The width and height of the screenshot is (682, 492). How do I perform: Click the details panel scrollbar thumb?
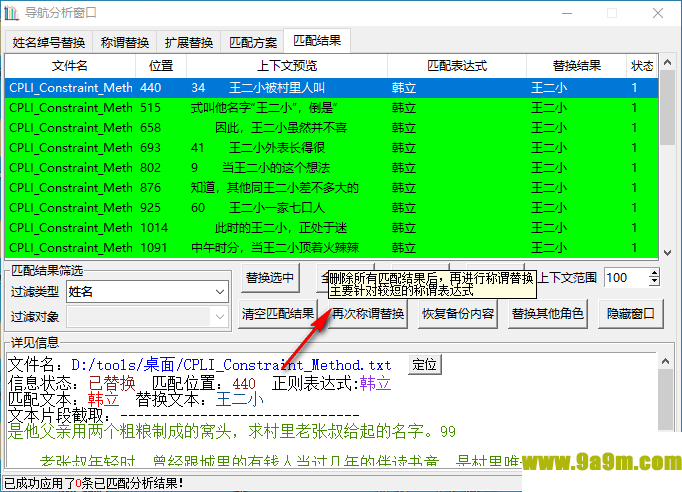point(665,399)
